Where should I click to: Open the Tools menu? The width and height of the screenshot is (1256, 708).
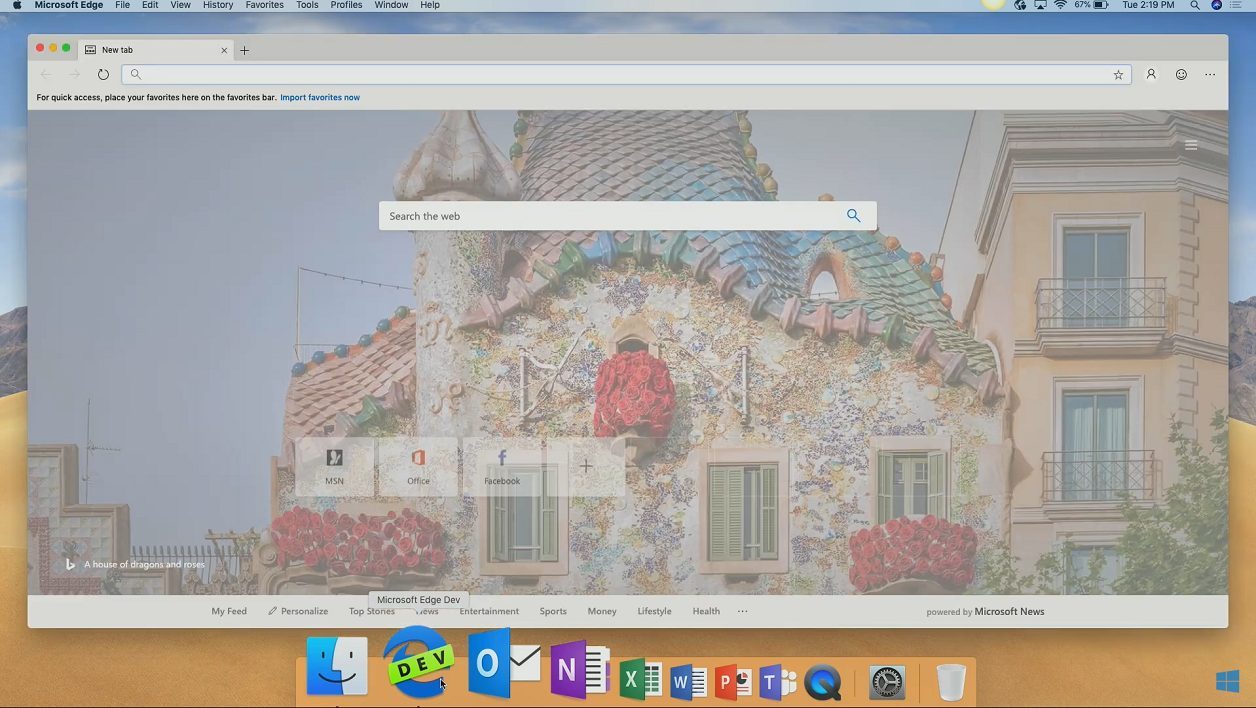(x=307, y=5)
